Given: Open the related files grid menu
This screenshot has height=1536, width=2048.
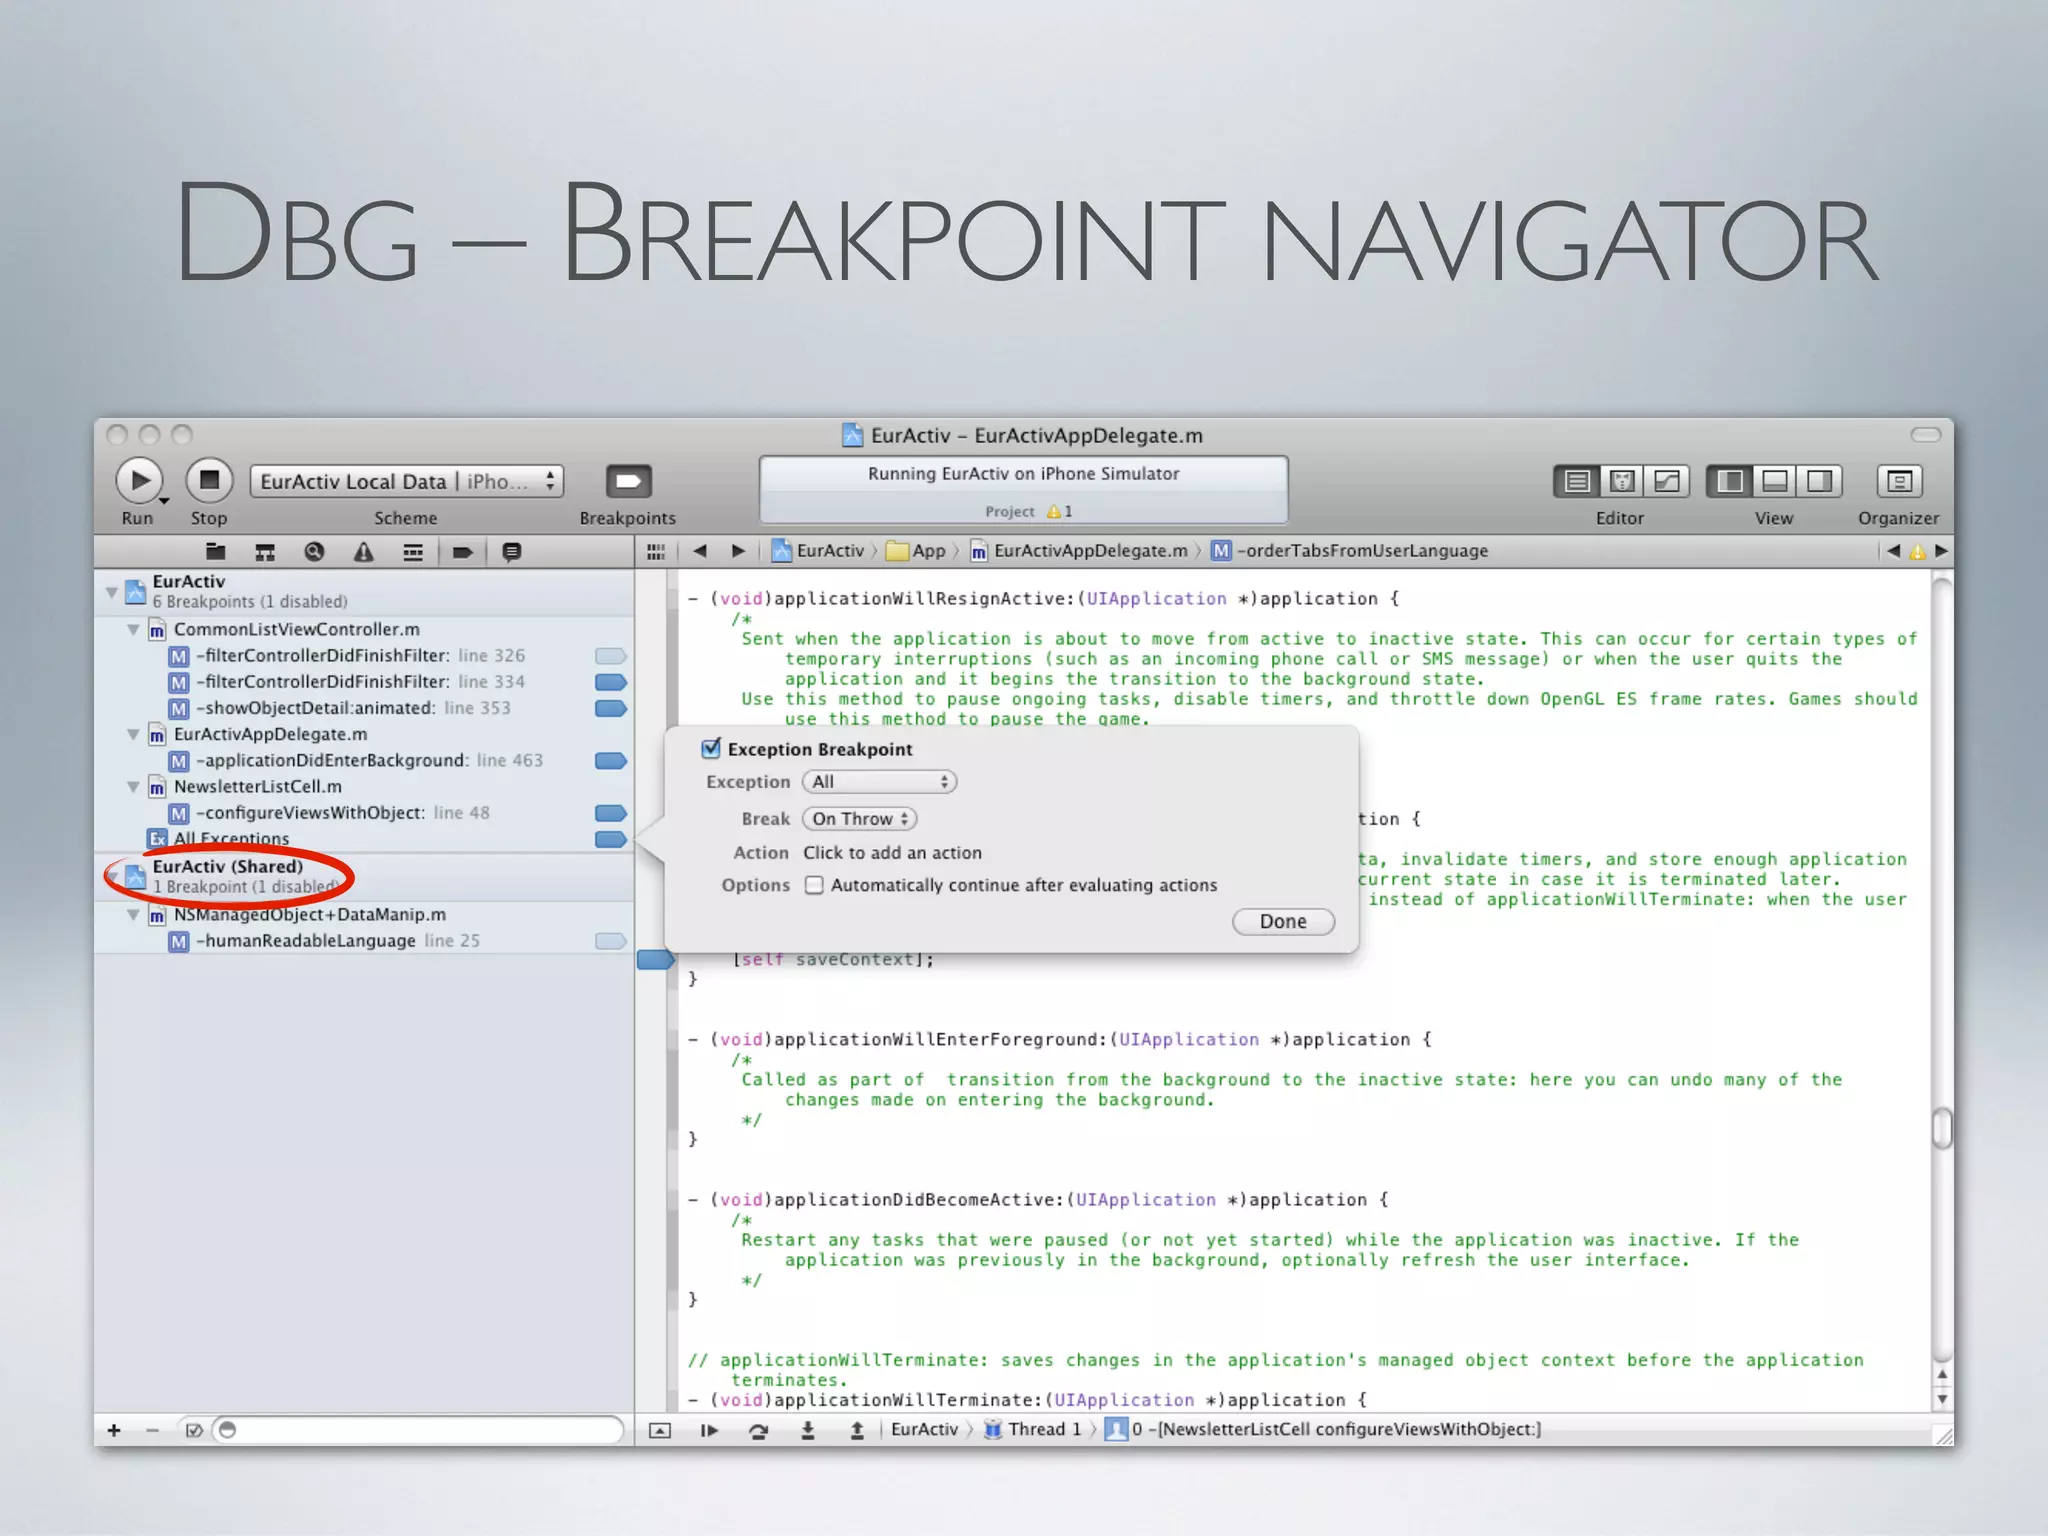Looking at the screenshot, I should pyautogui.click(x=656, y=551).
